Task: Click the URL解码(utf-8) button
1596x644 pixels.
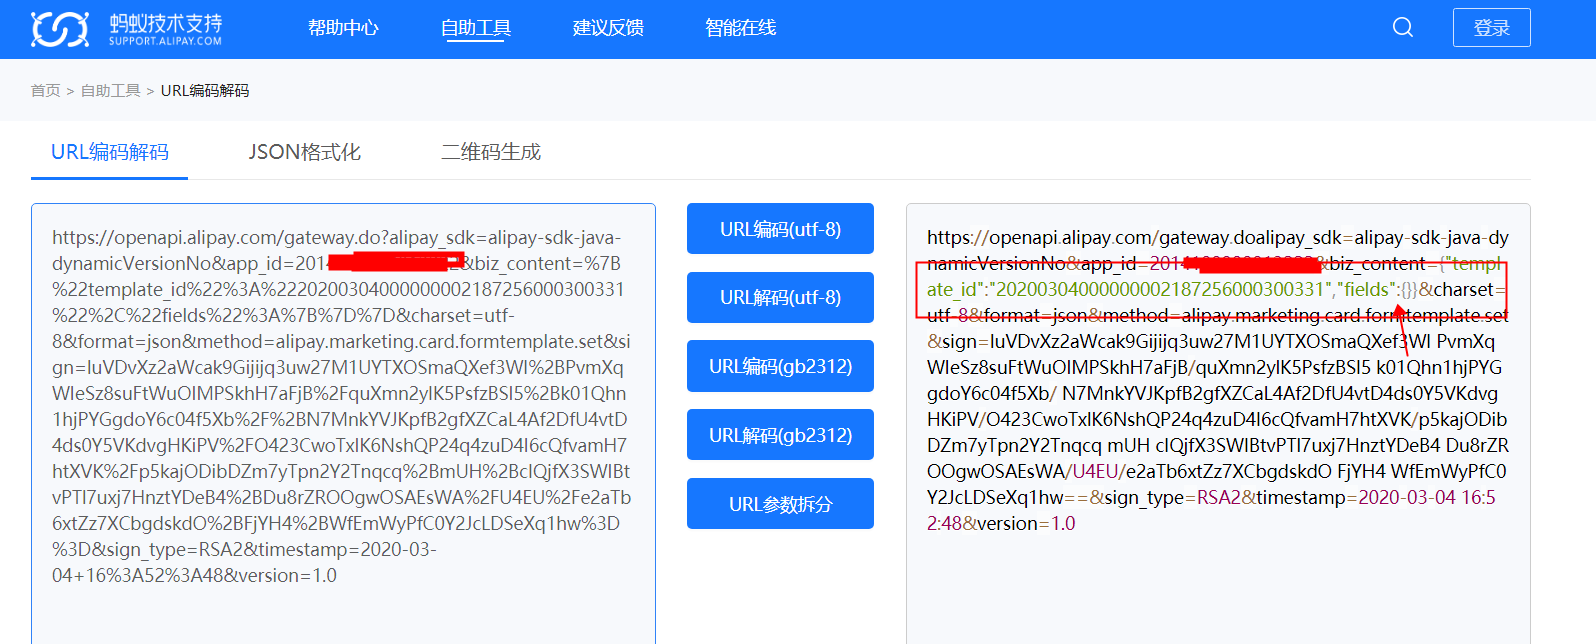Action: (x=780, y=297)
